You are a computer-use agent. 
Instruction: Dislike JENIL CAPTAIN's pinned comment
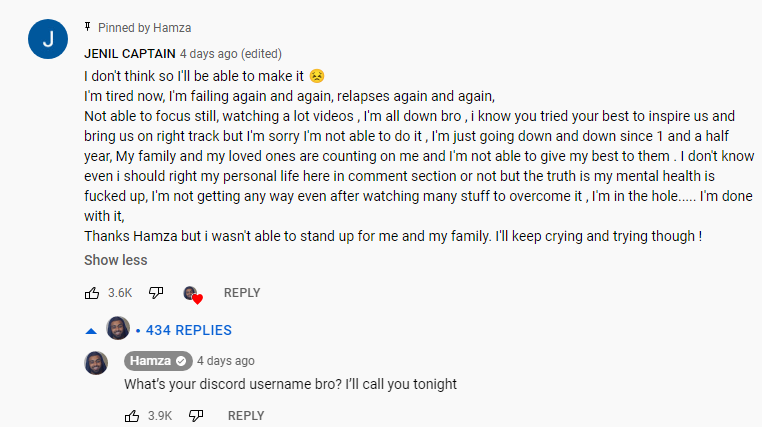(156, 293)
